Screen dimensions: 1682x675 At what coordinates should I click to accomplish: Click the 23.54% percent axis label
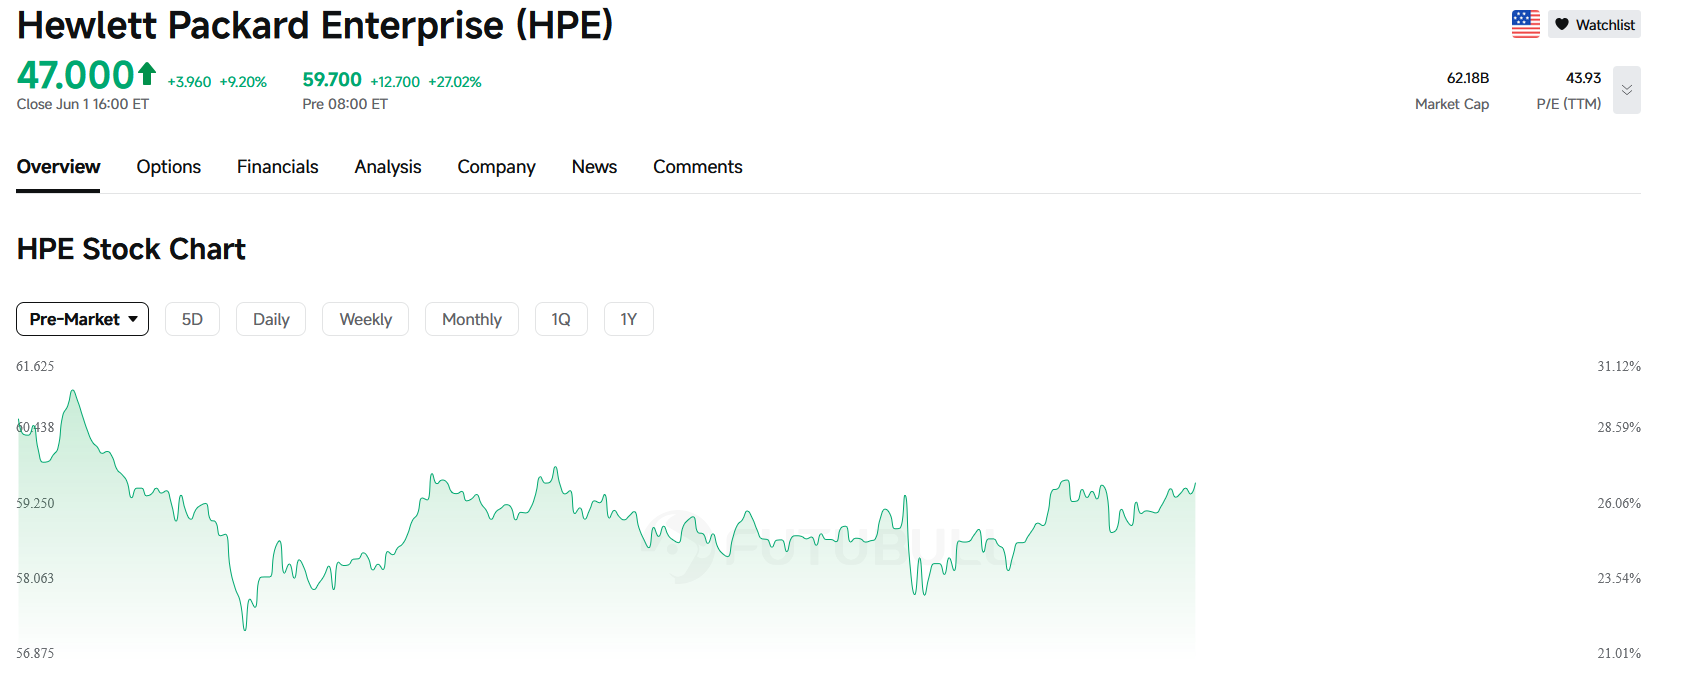1619,578
